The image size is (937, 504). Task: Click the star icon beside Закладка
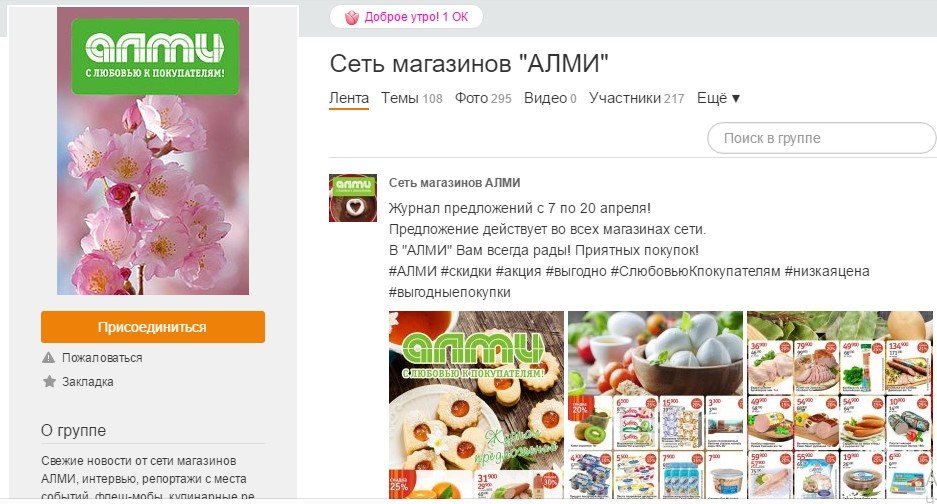49,381
